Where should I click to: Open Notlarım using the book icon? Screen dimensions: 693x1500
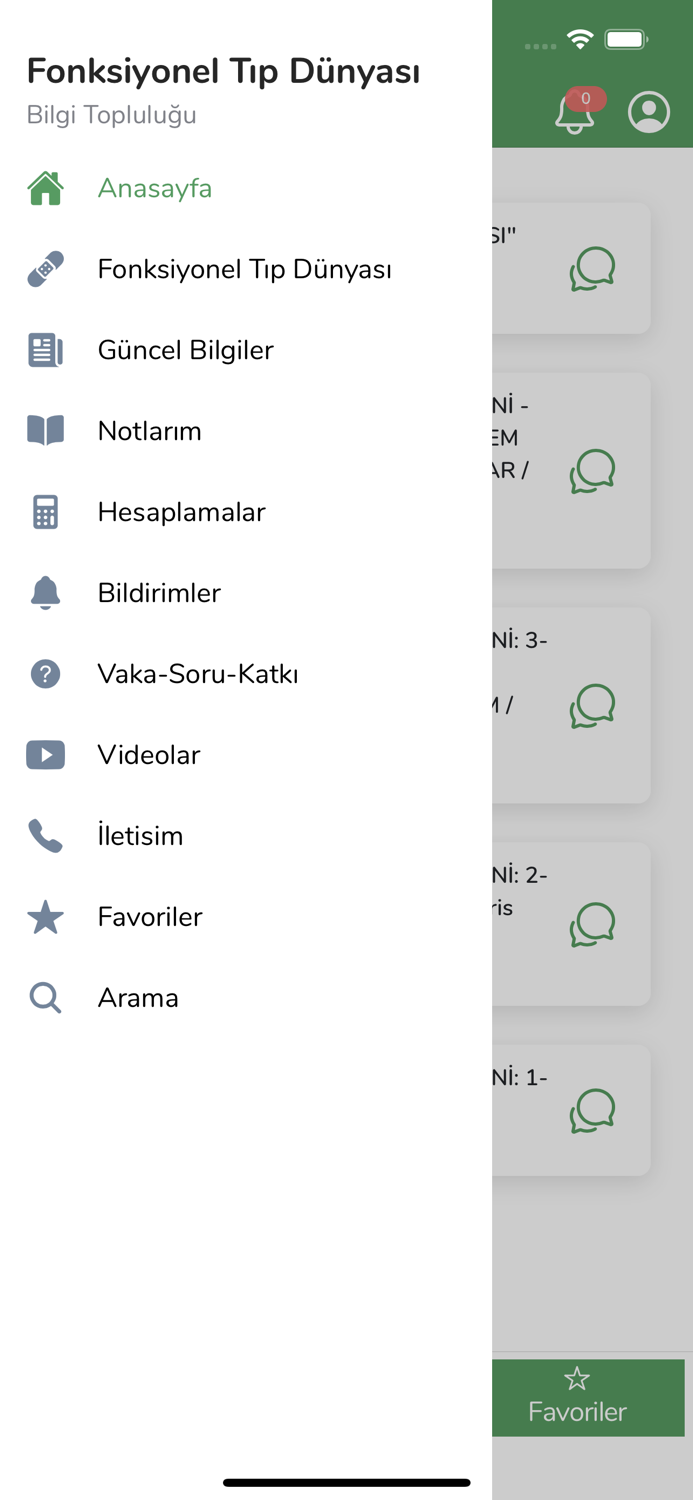pos(45,431)
